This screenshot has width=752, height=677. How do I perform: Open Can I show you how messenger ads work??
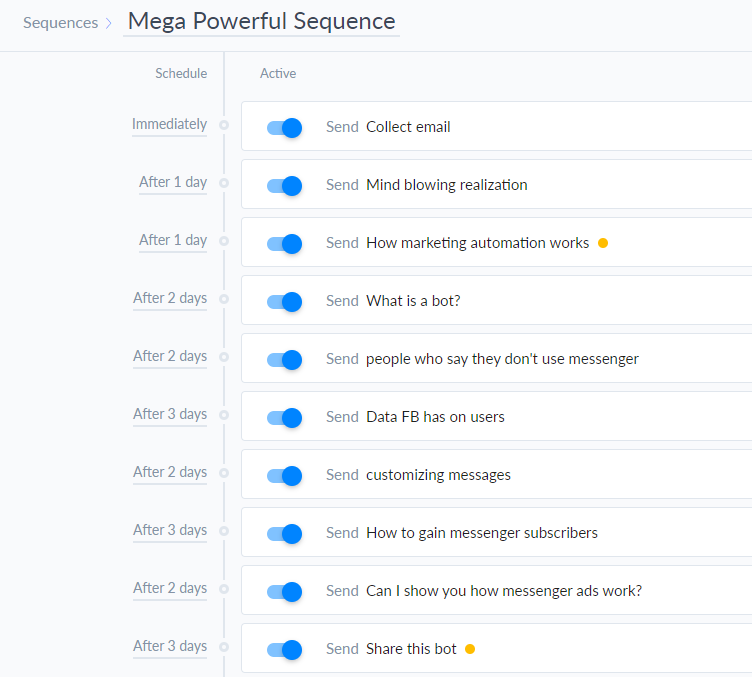pos(503,591)
